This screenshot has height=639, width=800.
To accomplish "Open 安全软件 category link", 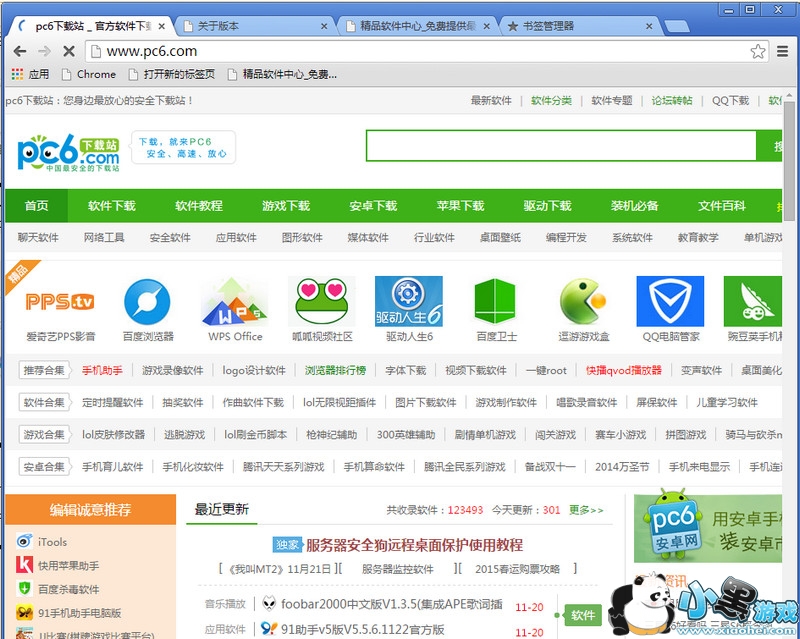I will coord(170,237).
